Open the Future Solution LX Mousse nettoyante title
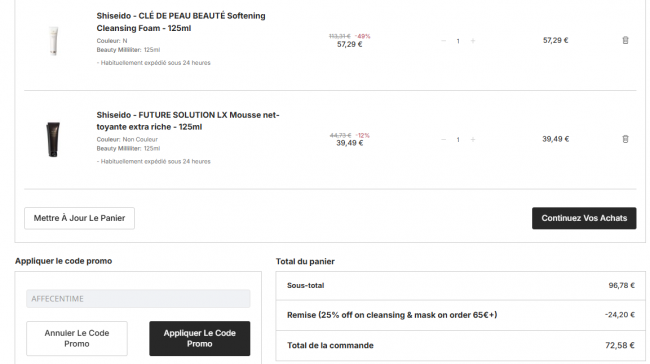This screenshot has height=364, width=650. (188, 121)
